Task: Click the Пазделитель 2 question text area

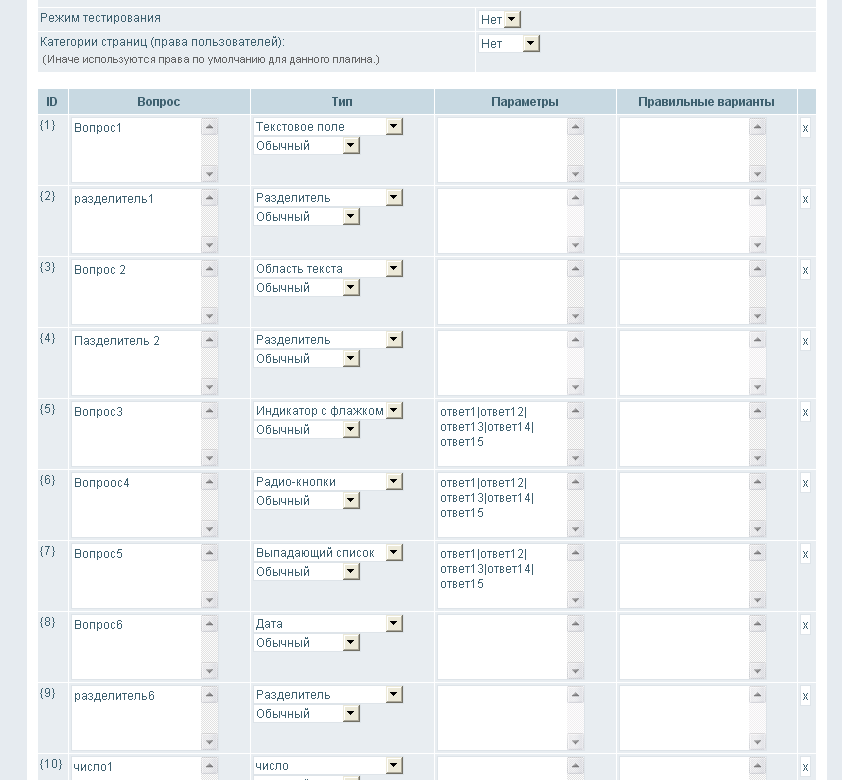Action: pyautogui.click(x=136, y=363)
